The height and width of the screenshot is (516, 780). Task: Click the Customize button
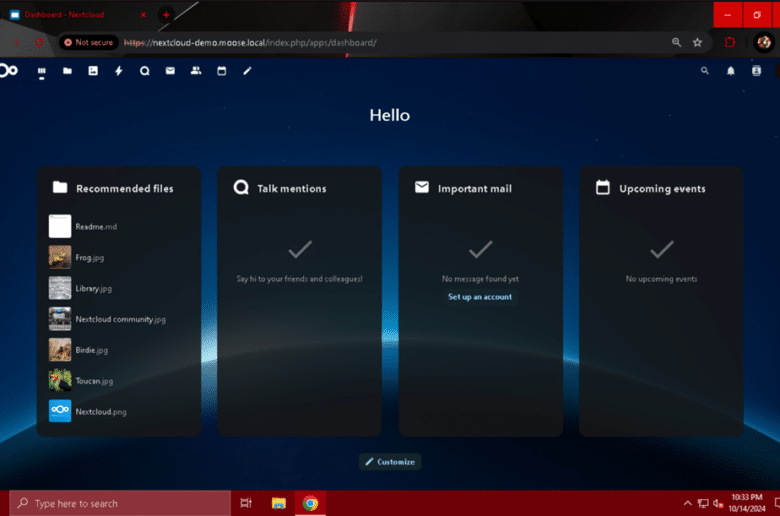pyautogui.click(x=390, y=462)
